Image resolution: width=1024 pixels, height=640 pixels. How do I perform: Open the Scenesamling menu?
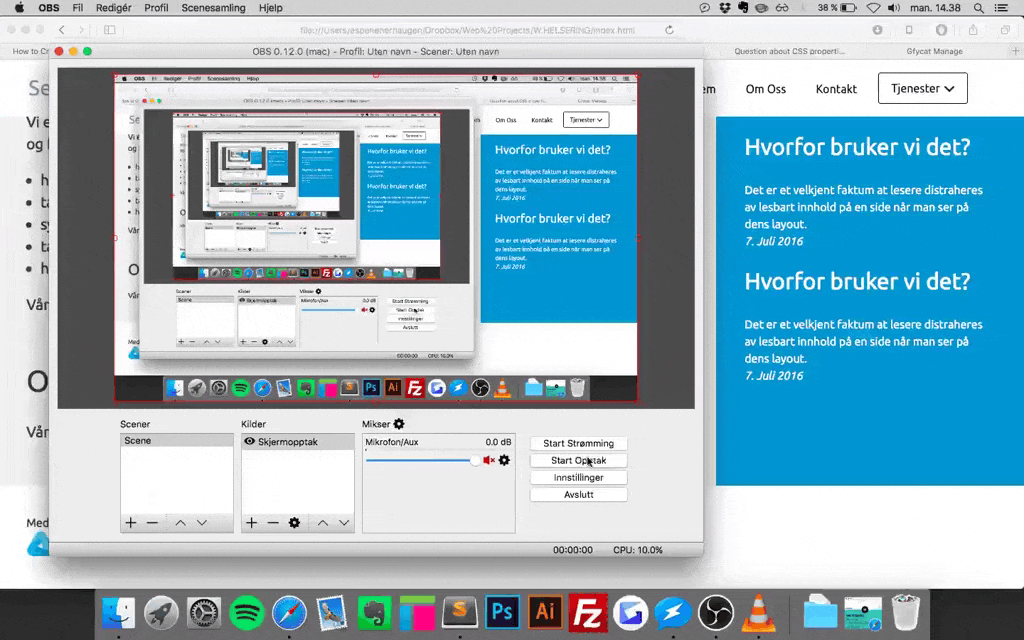click(212, 8)
